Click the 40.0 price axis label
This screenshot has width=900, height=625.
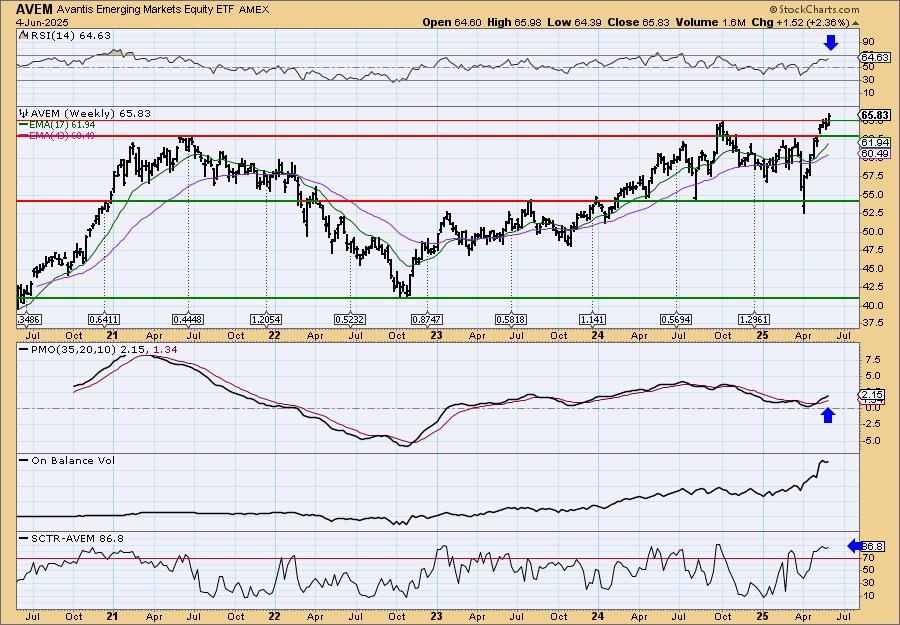tap(872, 305)
